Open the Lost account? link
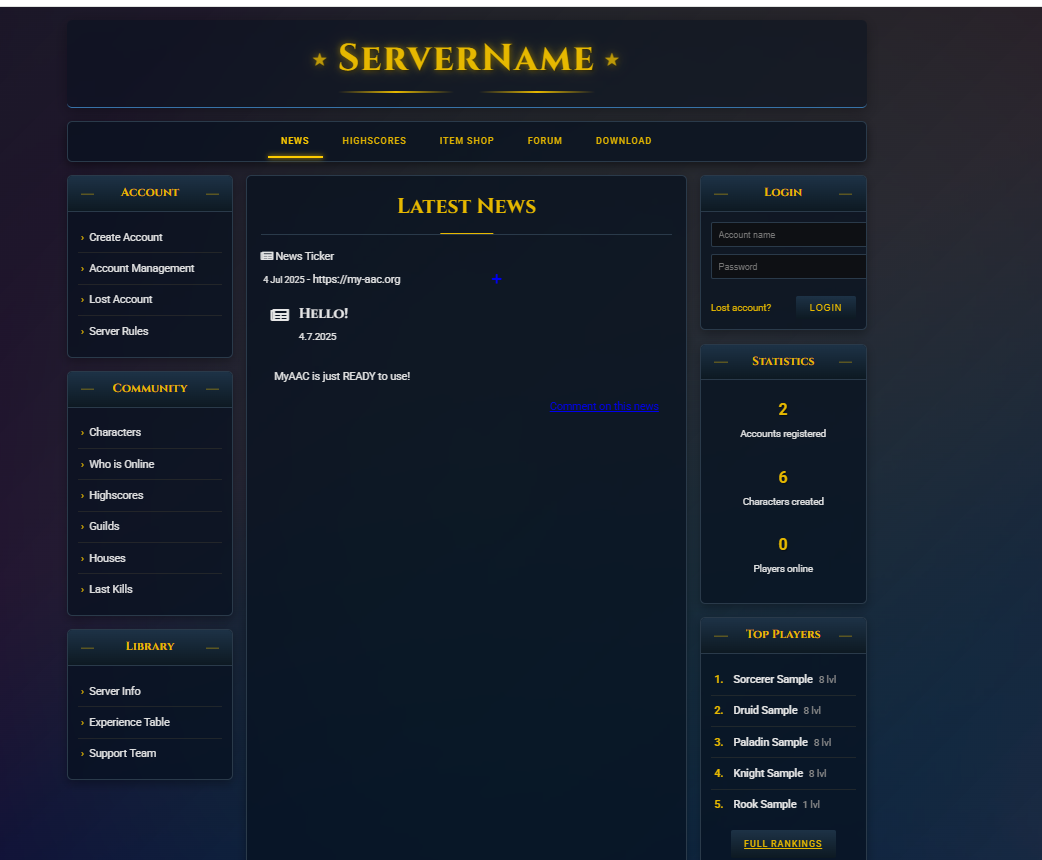 (741, 308)
